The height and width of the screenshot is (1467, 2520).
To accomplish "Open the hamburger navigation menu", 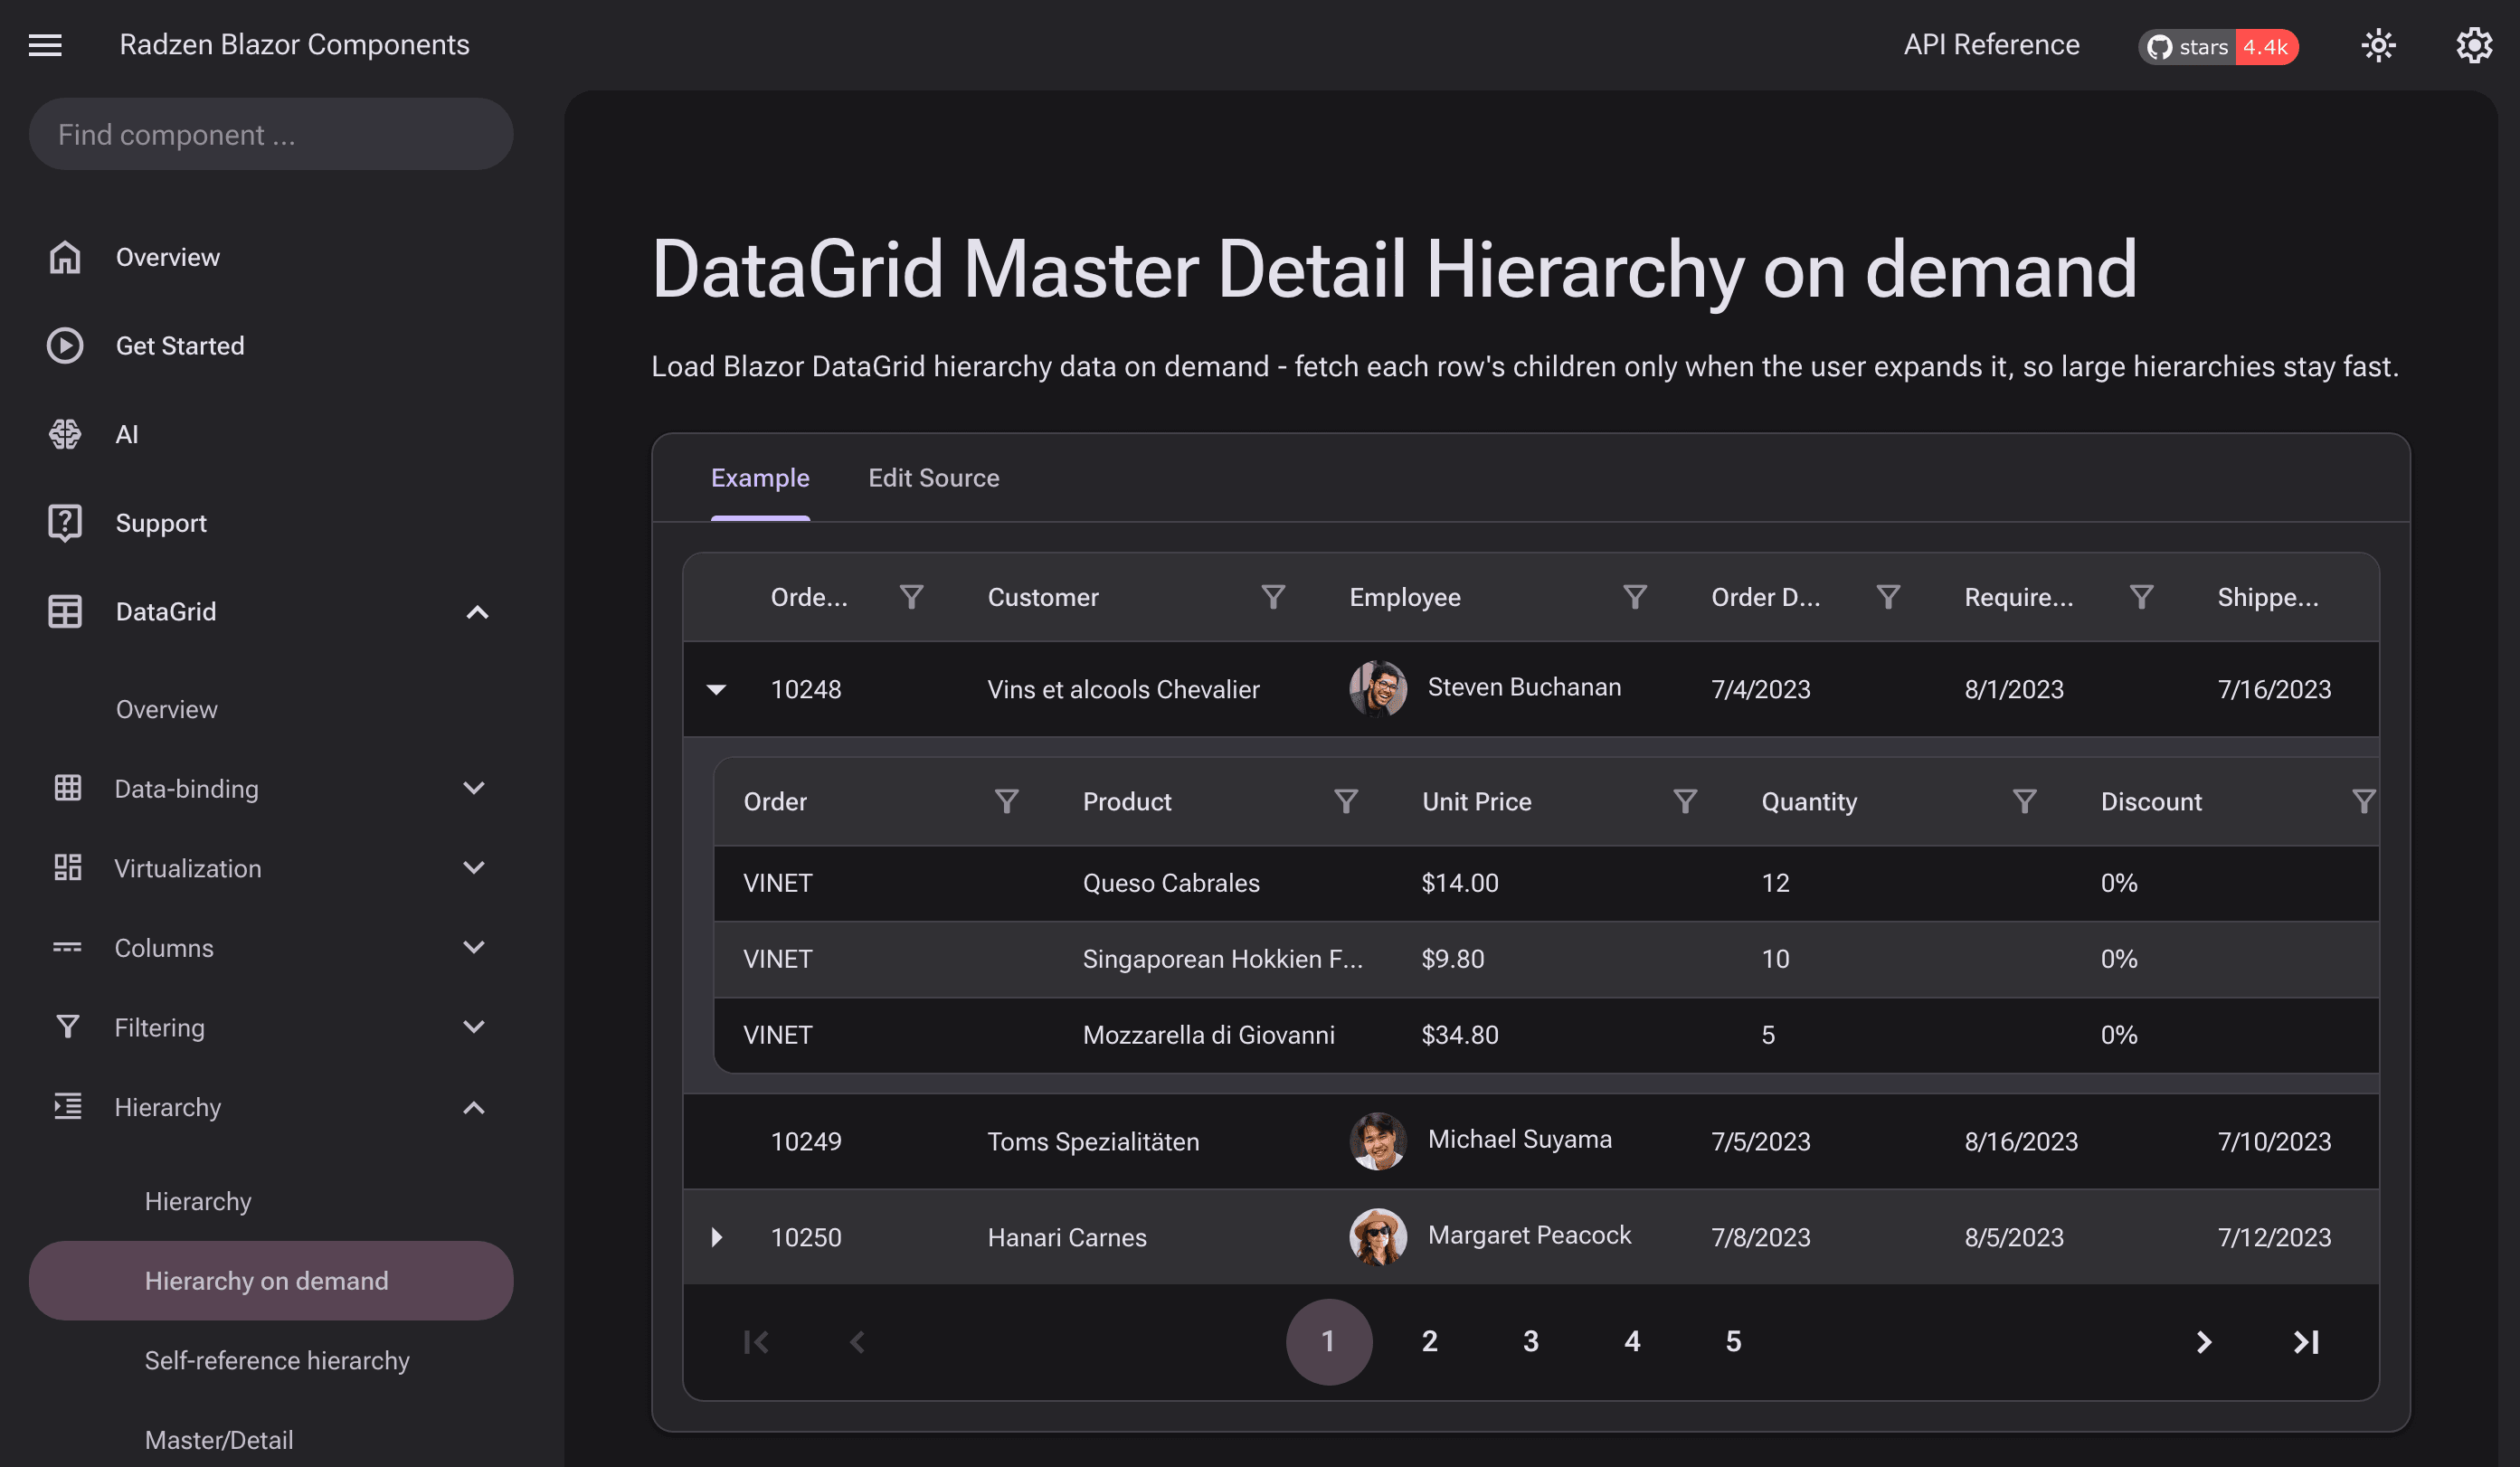I will pyautogui.click(x=45, y=45).
